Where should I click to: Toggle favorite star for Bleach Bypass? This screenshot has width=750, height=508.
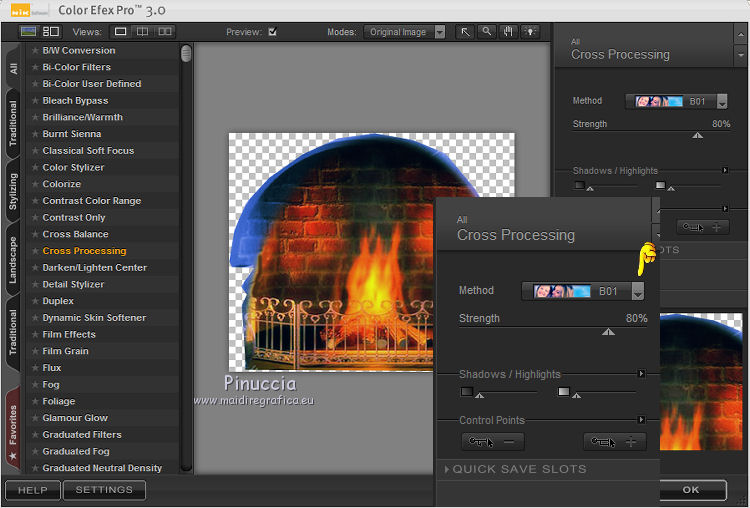[x=35, y=100]
